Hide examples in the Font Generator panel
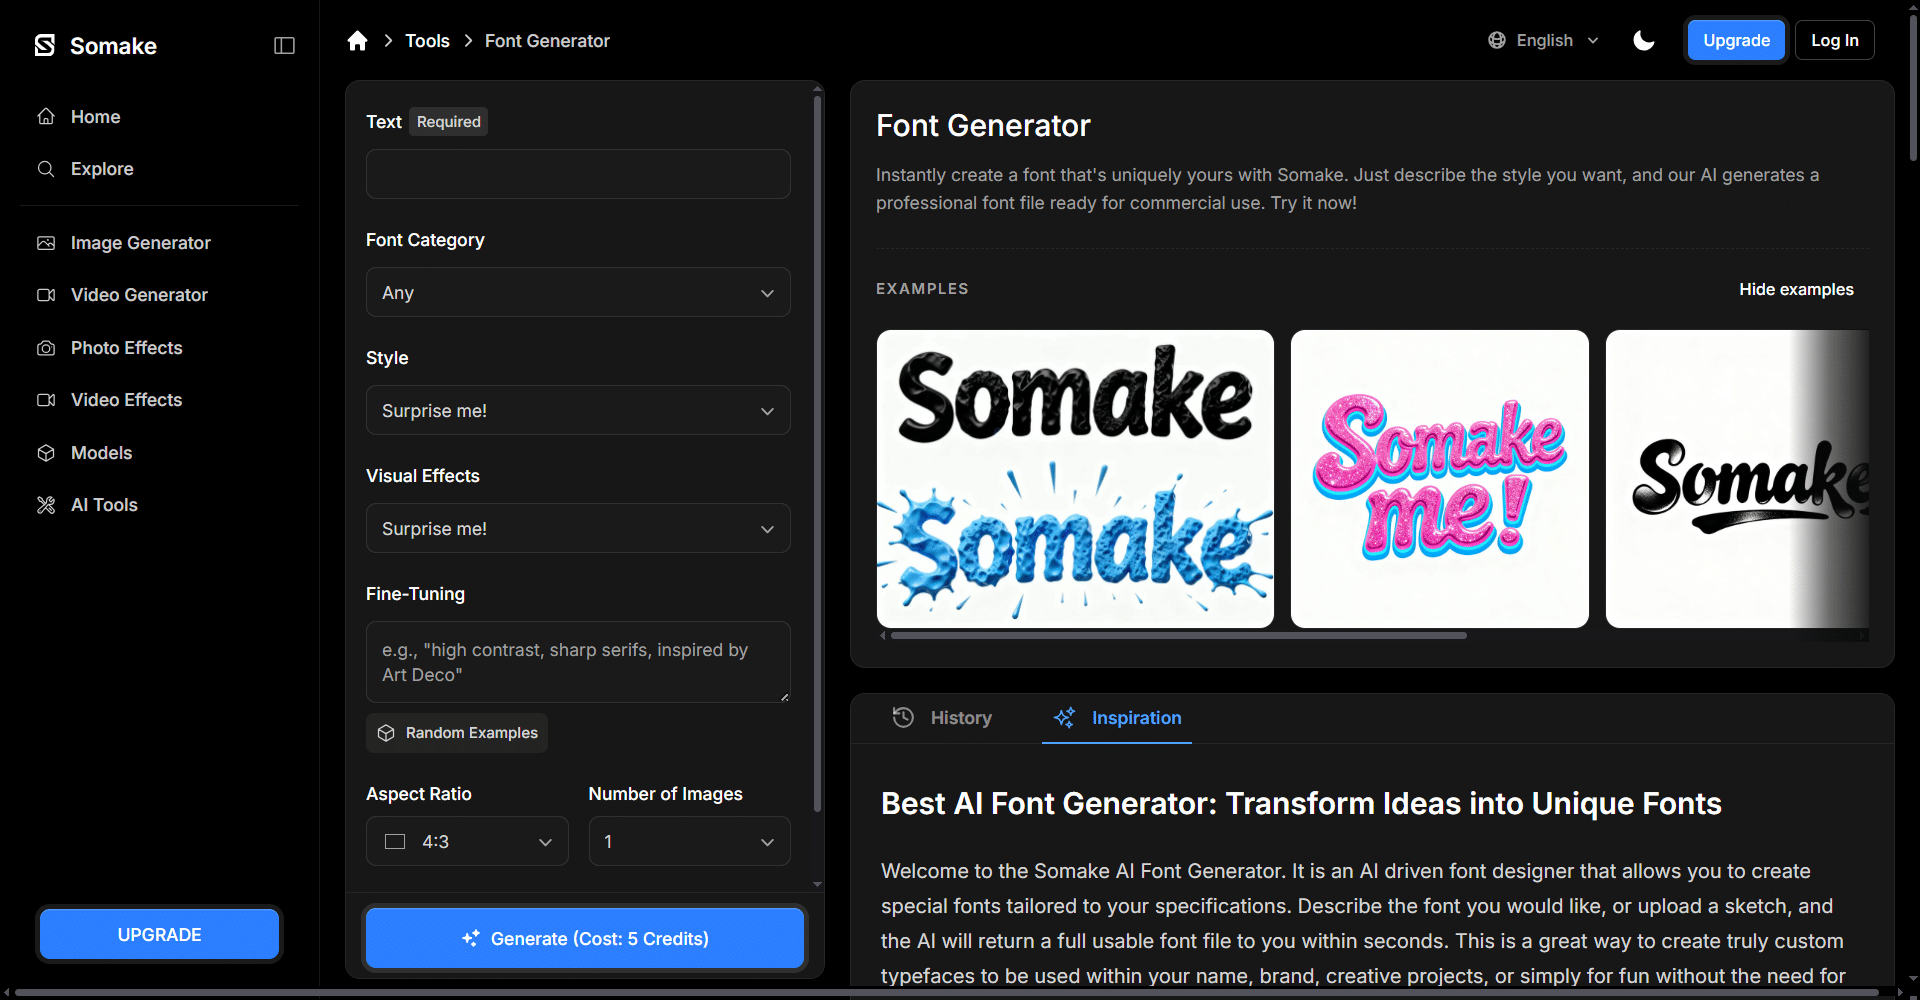The image size is (1920, 1000). point(1795,289)
